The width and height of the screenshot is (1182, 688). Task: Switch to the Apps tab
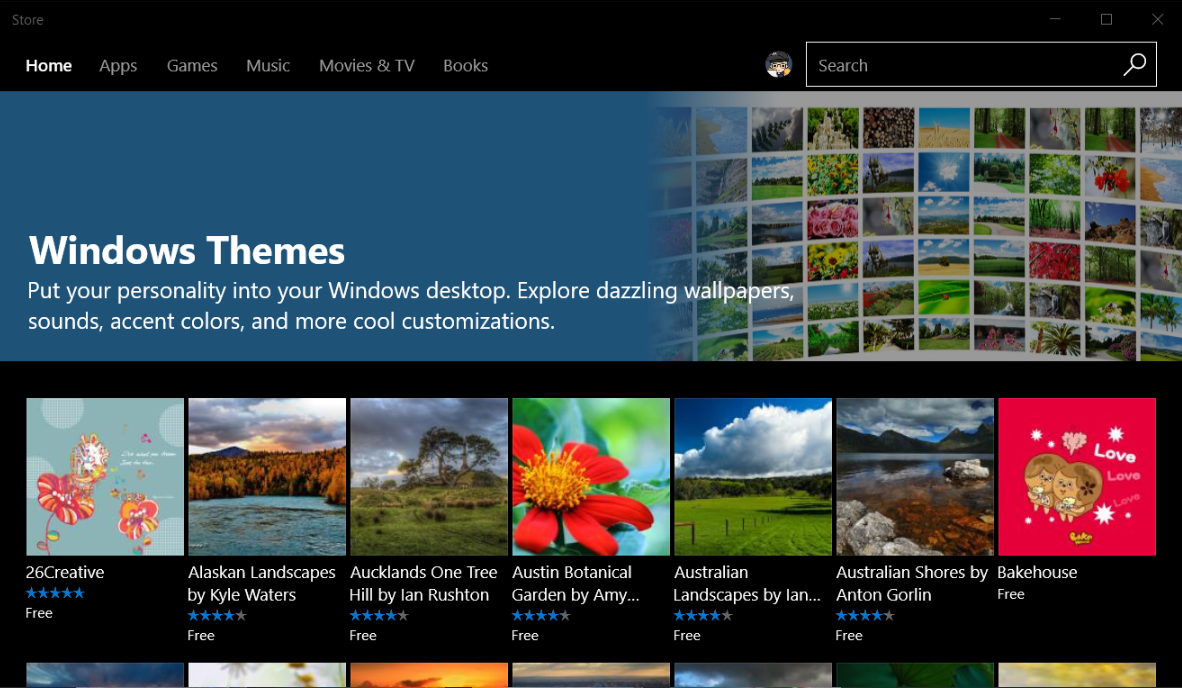[x=118, y=66]
